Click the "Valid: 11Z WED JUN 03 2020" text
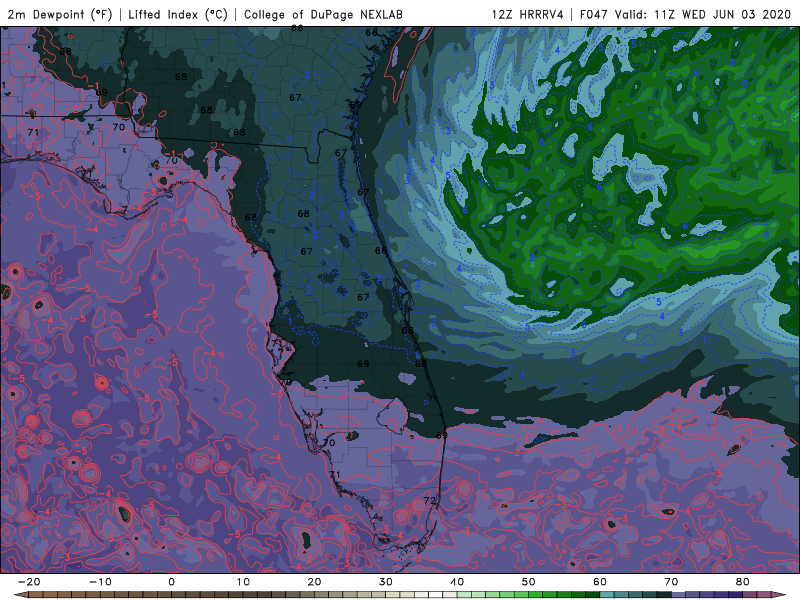Screen dimensions: 800x600 coord(704,15)
